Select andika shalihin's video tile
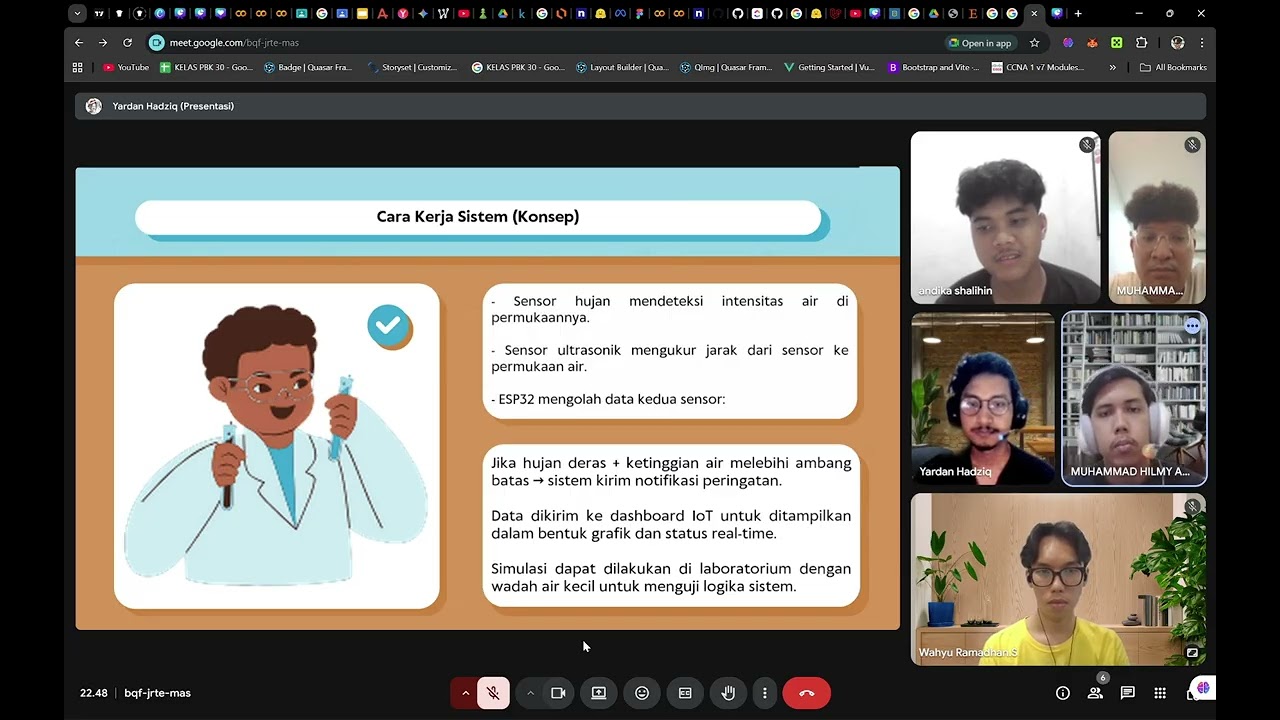Screen dimensions: 1280x720 click(1005, 218)
